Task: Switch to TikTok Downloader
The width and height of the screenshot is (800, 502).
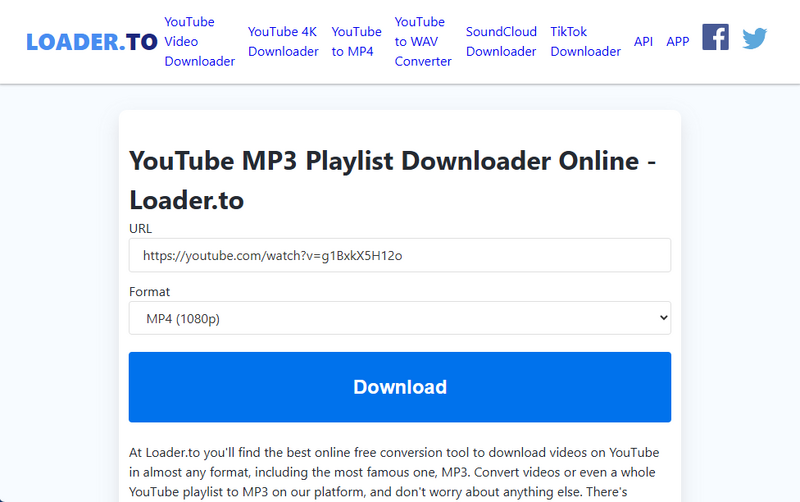Action: (x=585, y=42)
